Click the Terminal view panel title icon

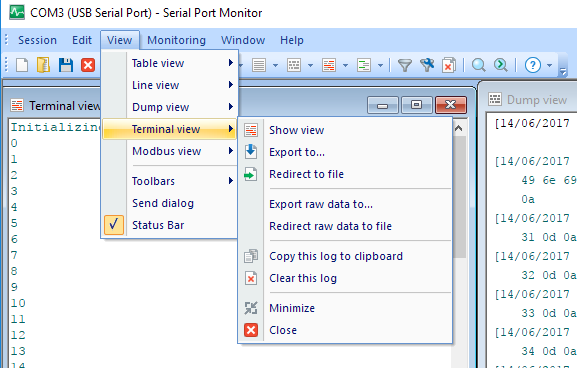pos(17,106)
